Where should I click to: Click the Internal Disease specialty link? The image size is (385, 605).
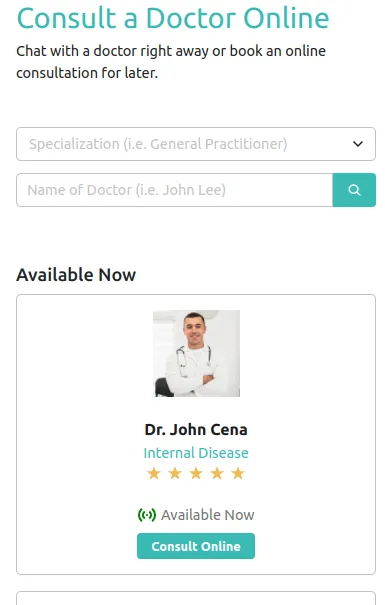tap(196, 453)
